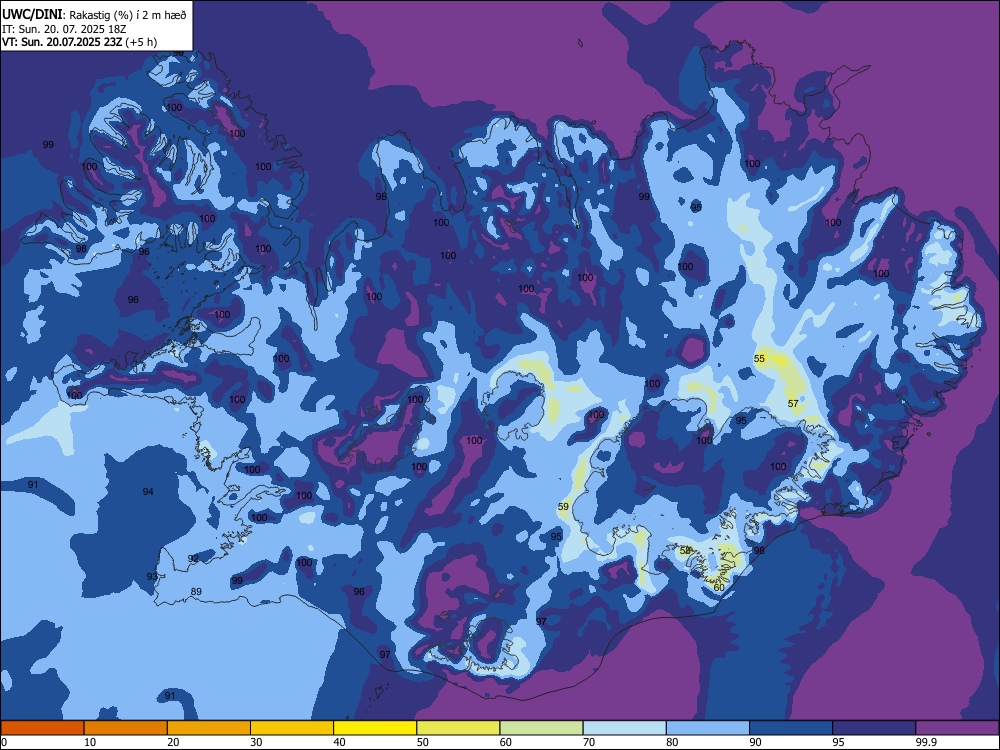Click the '93' humidity value on the map
The image size is (1000, 750).
pyautogui.click(x=152, y=576)
